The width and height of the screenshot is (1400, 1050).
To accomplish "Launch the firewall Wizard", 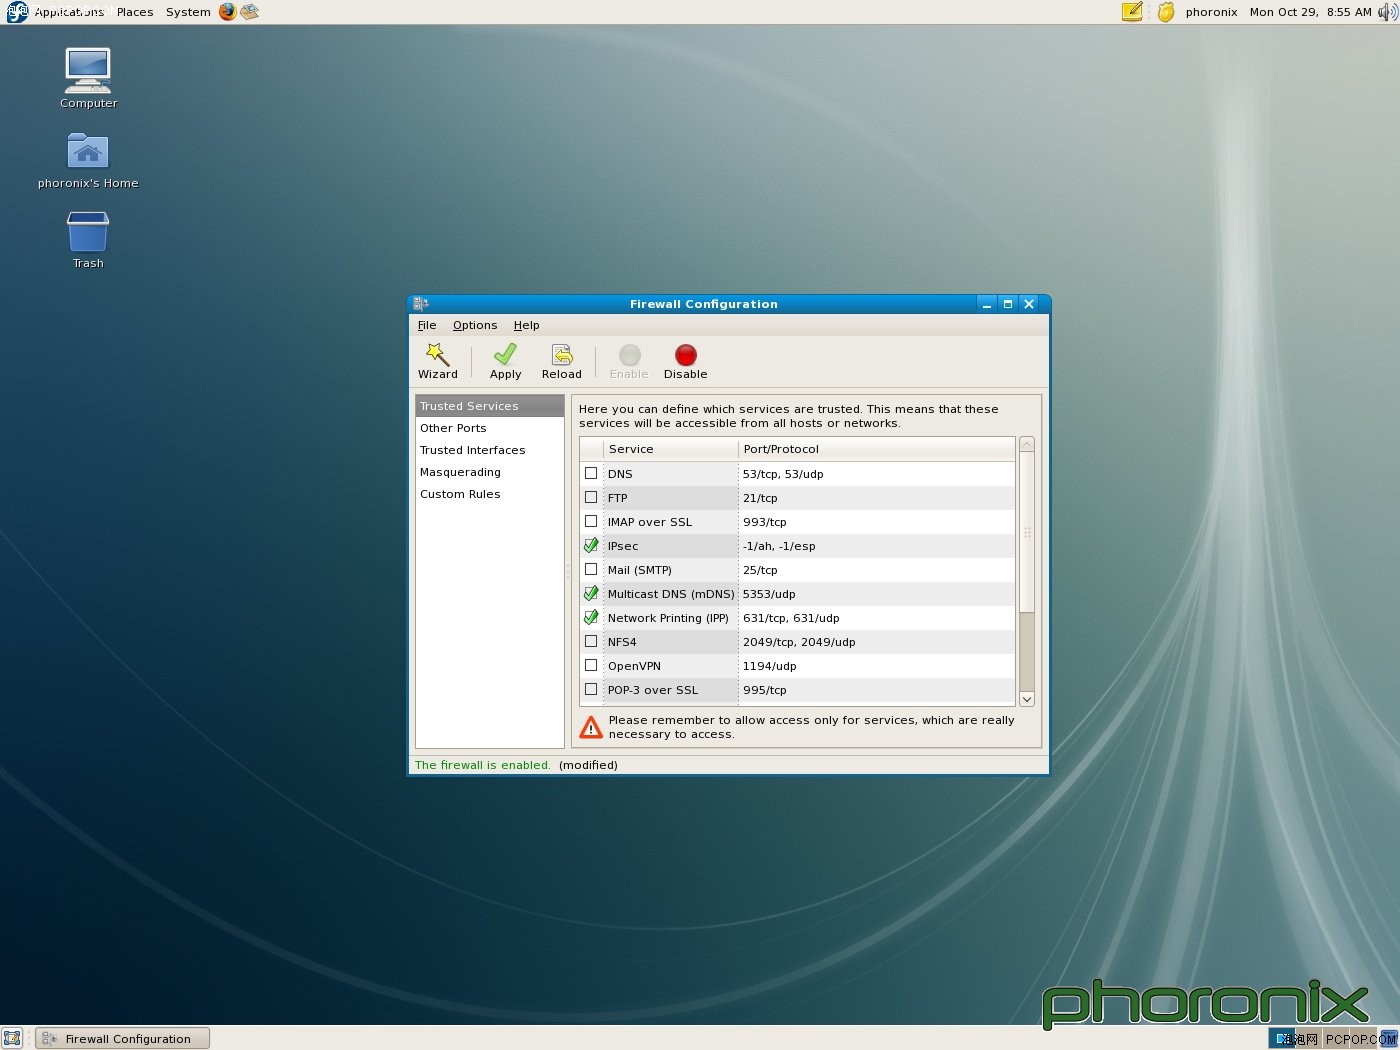I will point(438,362).
